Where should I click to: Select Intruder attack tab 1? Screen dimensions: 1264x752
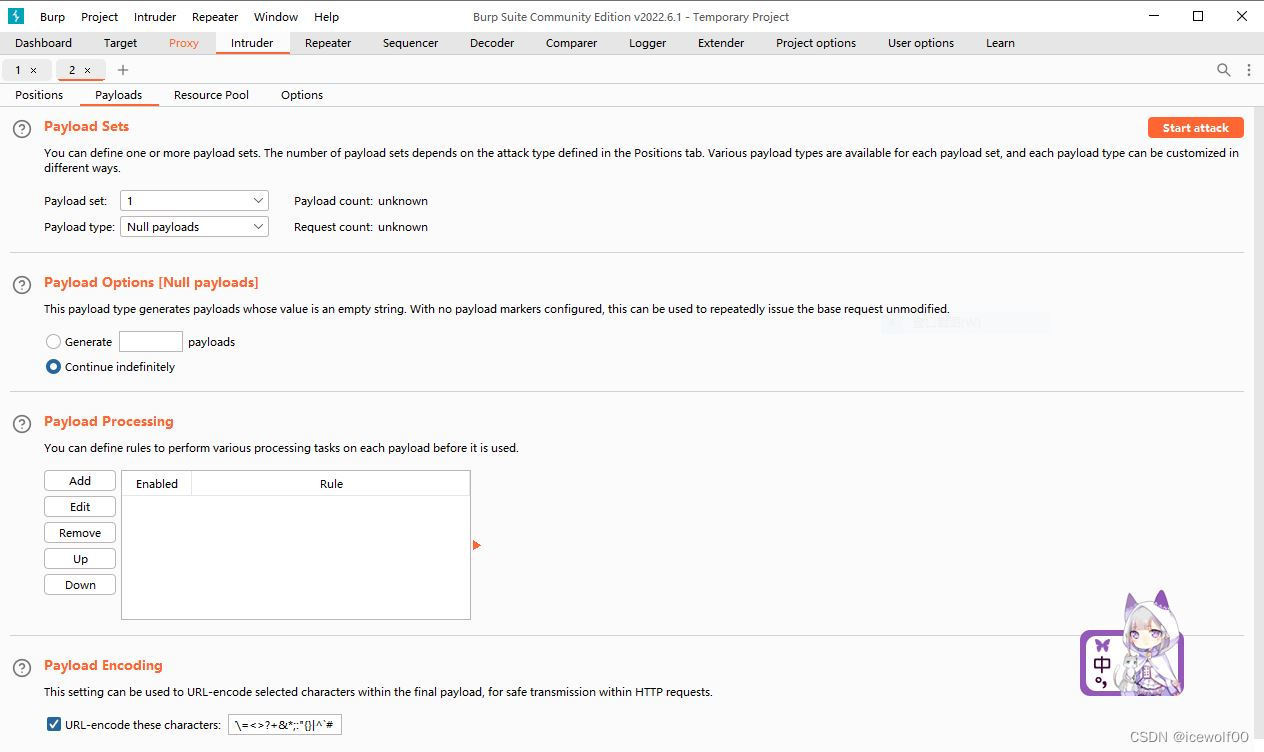18,70
